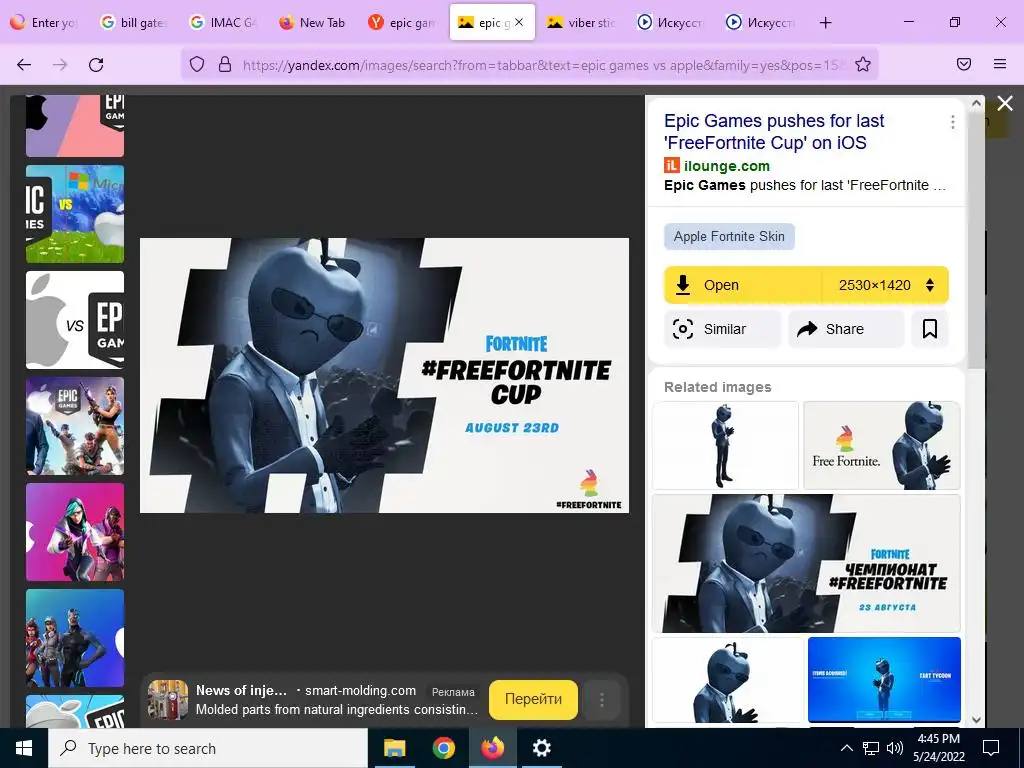Open the Windows Start menu
This screenshot has height=768, width=1024.
pos(24,748)
